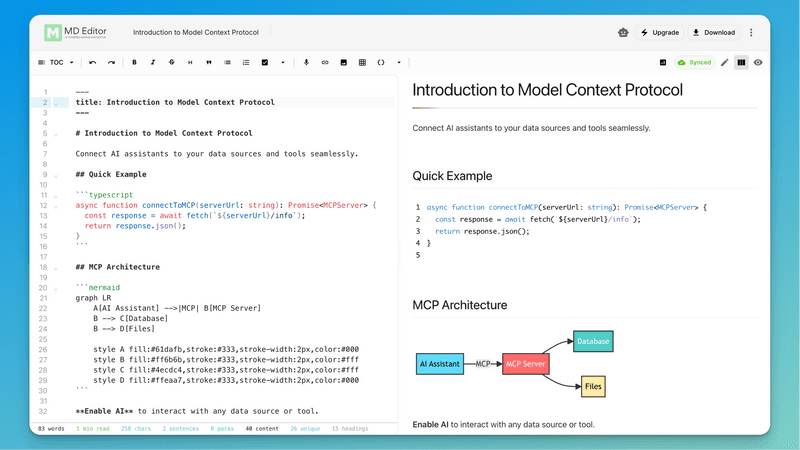Insert a numbered list
Screen dimensions: 800x450
pos(246,62)
